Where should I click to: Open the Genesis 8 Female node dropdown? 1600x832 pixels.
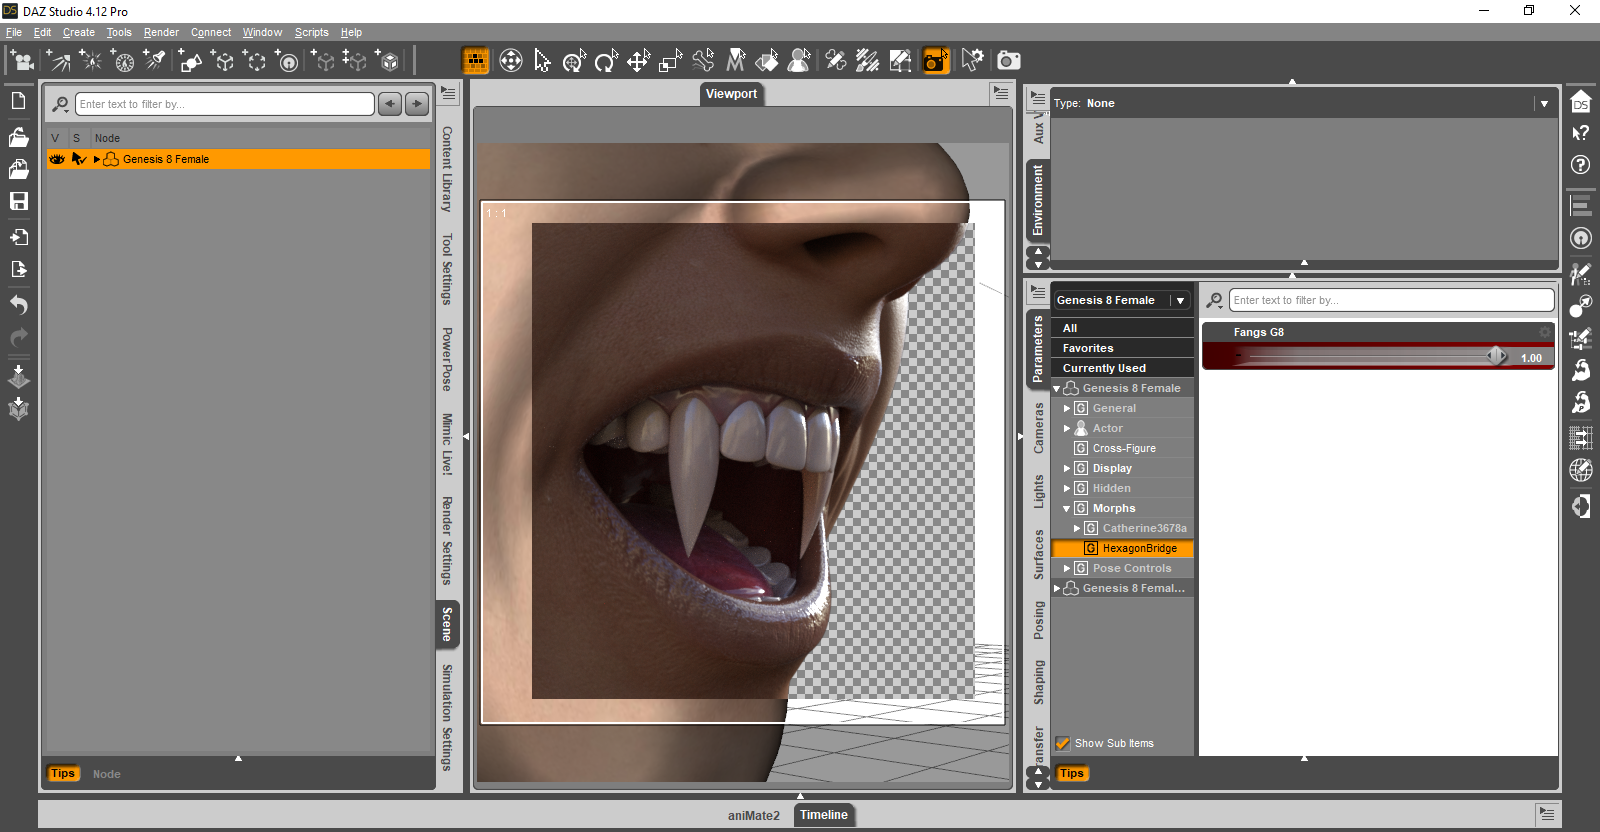pyautogui.click(x=1180, y=300)
